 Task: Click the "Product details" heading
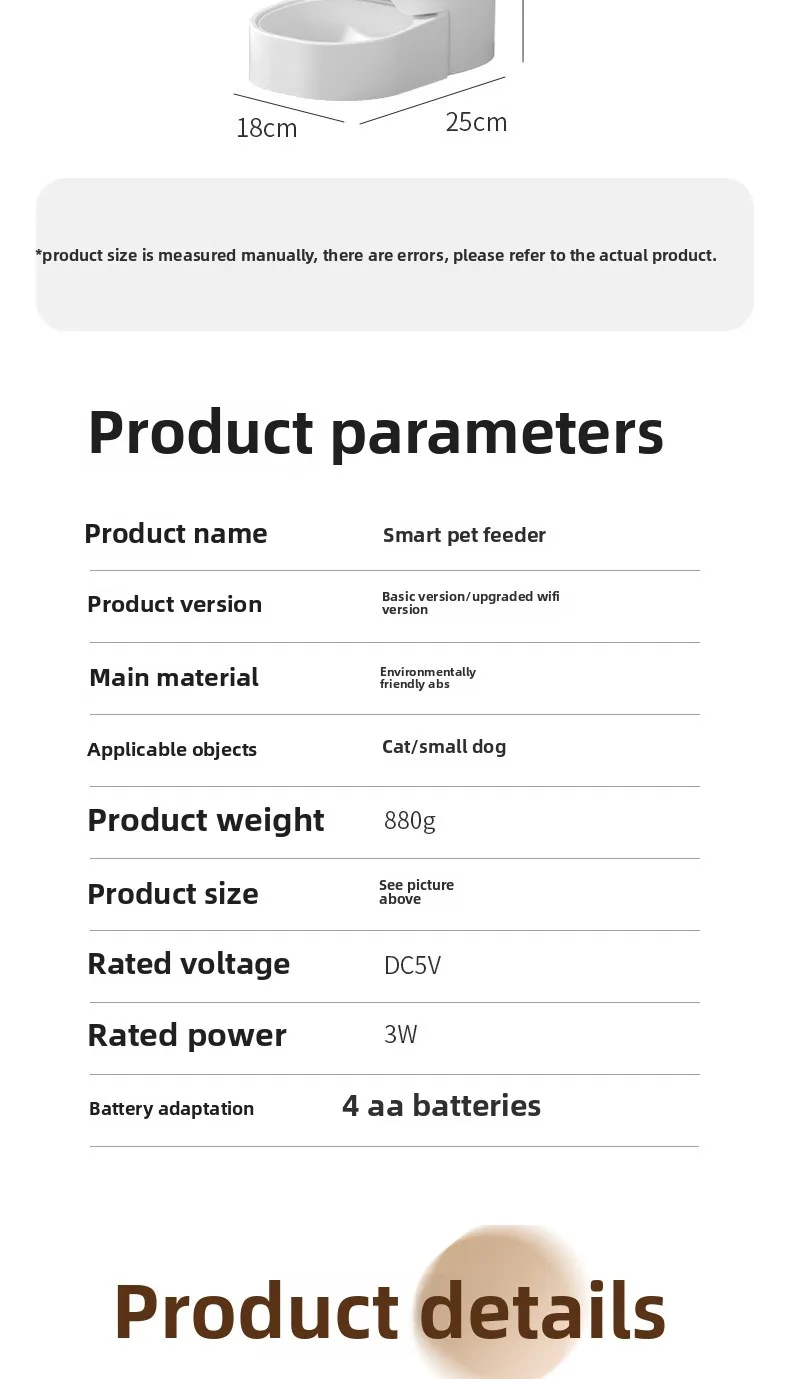389,1312
